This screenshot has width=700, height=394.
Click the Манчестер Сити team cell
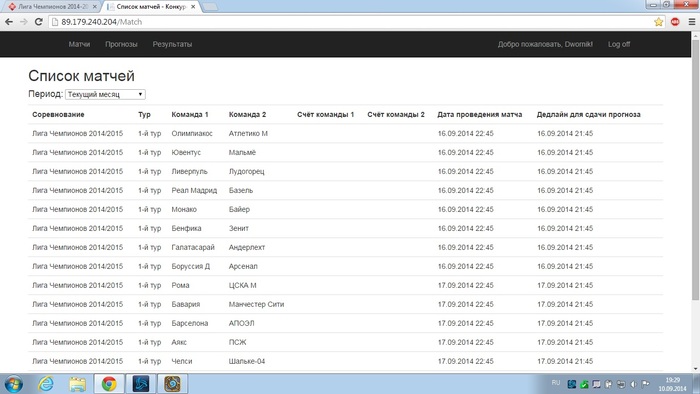click(256, 304)
